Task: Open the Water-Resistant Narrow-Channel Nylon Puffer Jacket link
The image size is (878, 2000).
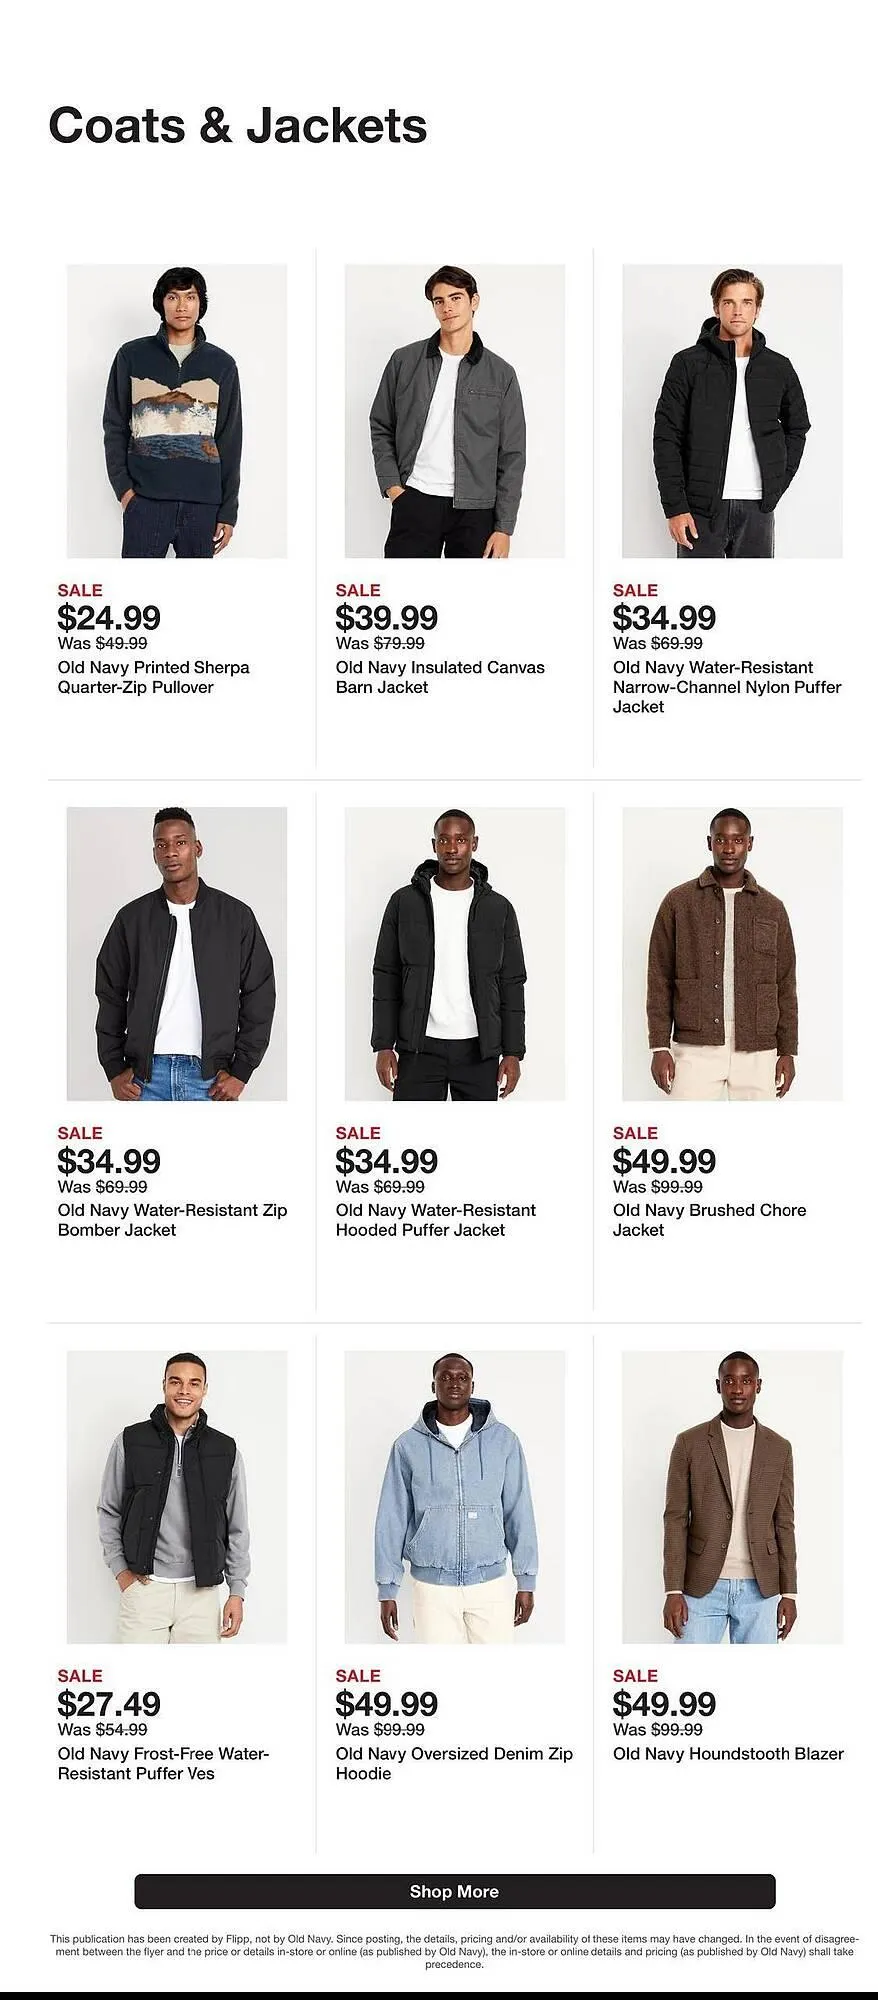Action: tap(727, 687)
